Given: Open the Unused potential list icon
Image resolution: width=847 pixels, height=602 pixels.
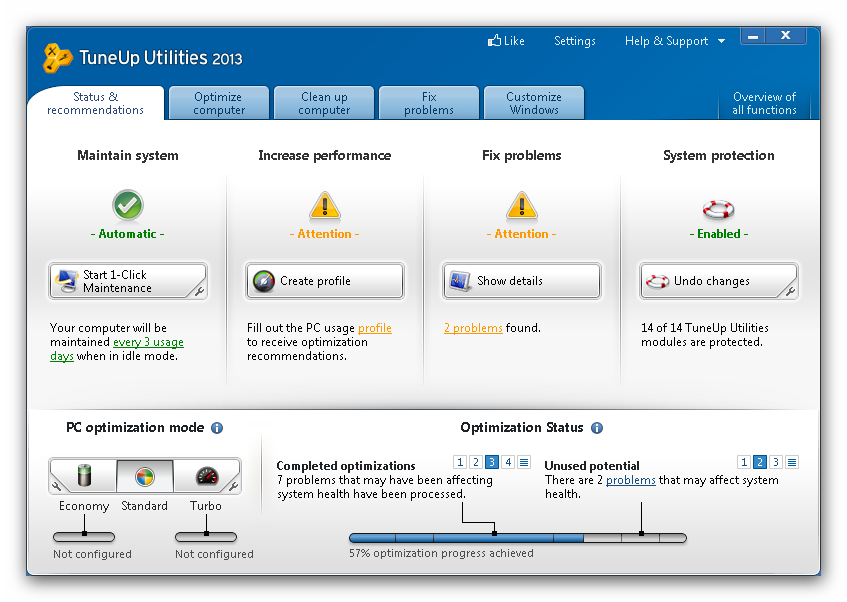Looking at the screenshot, I should coord(792,462).
